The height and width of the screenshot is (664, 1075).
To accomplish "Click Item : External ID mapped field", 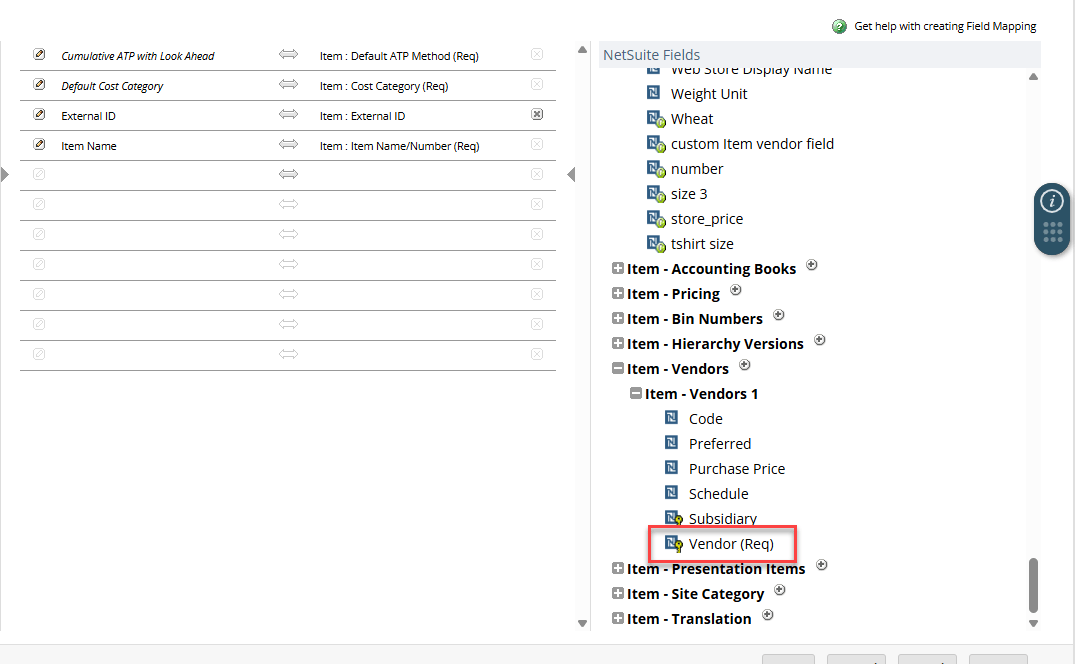I will pos(362,116).
